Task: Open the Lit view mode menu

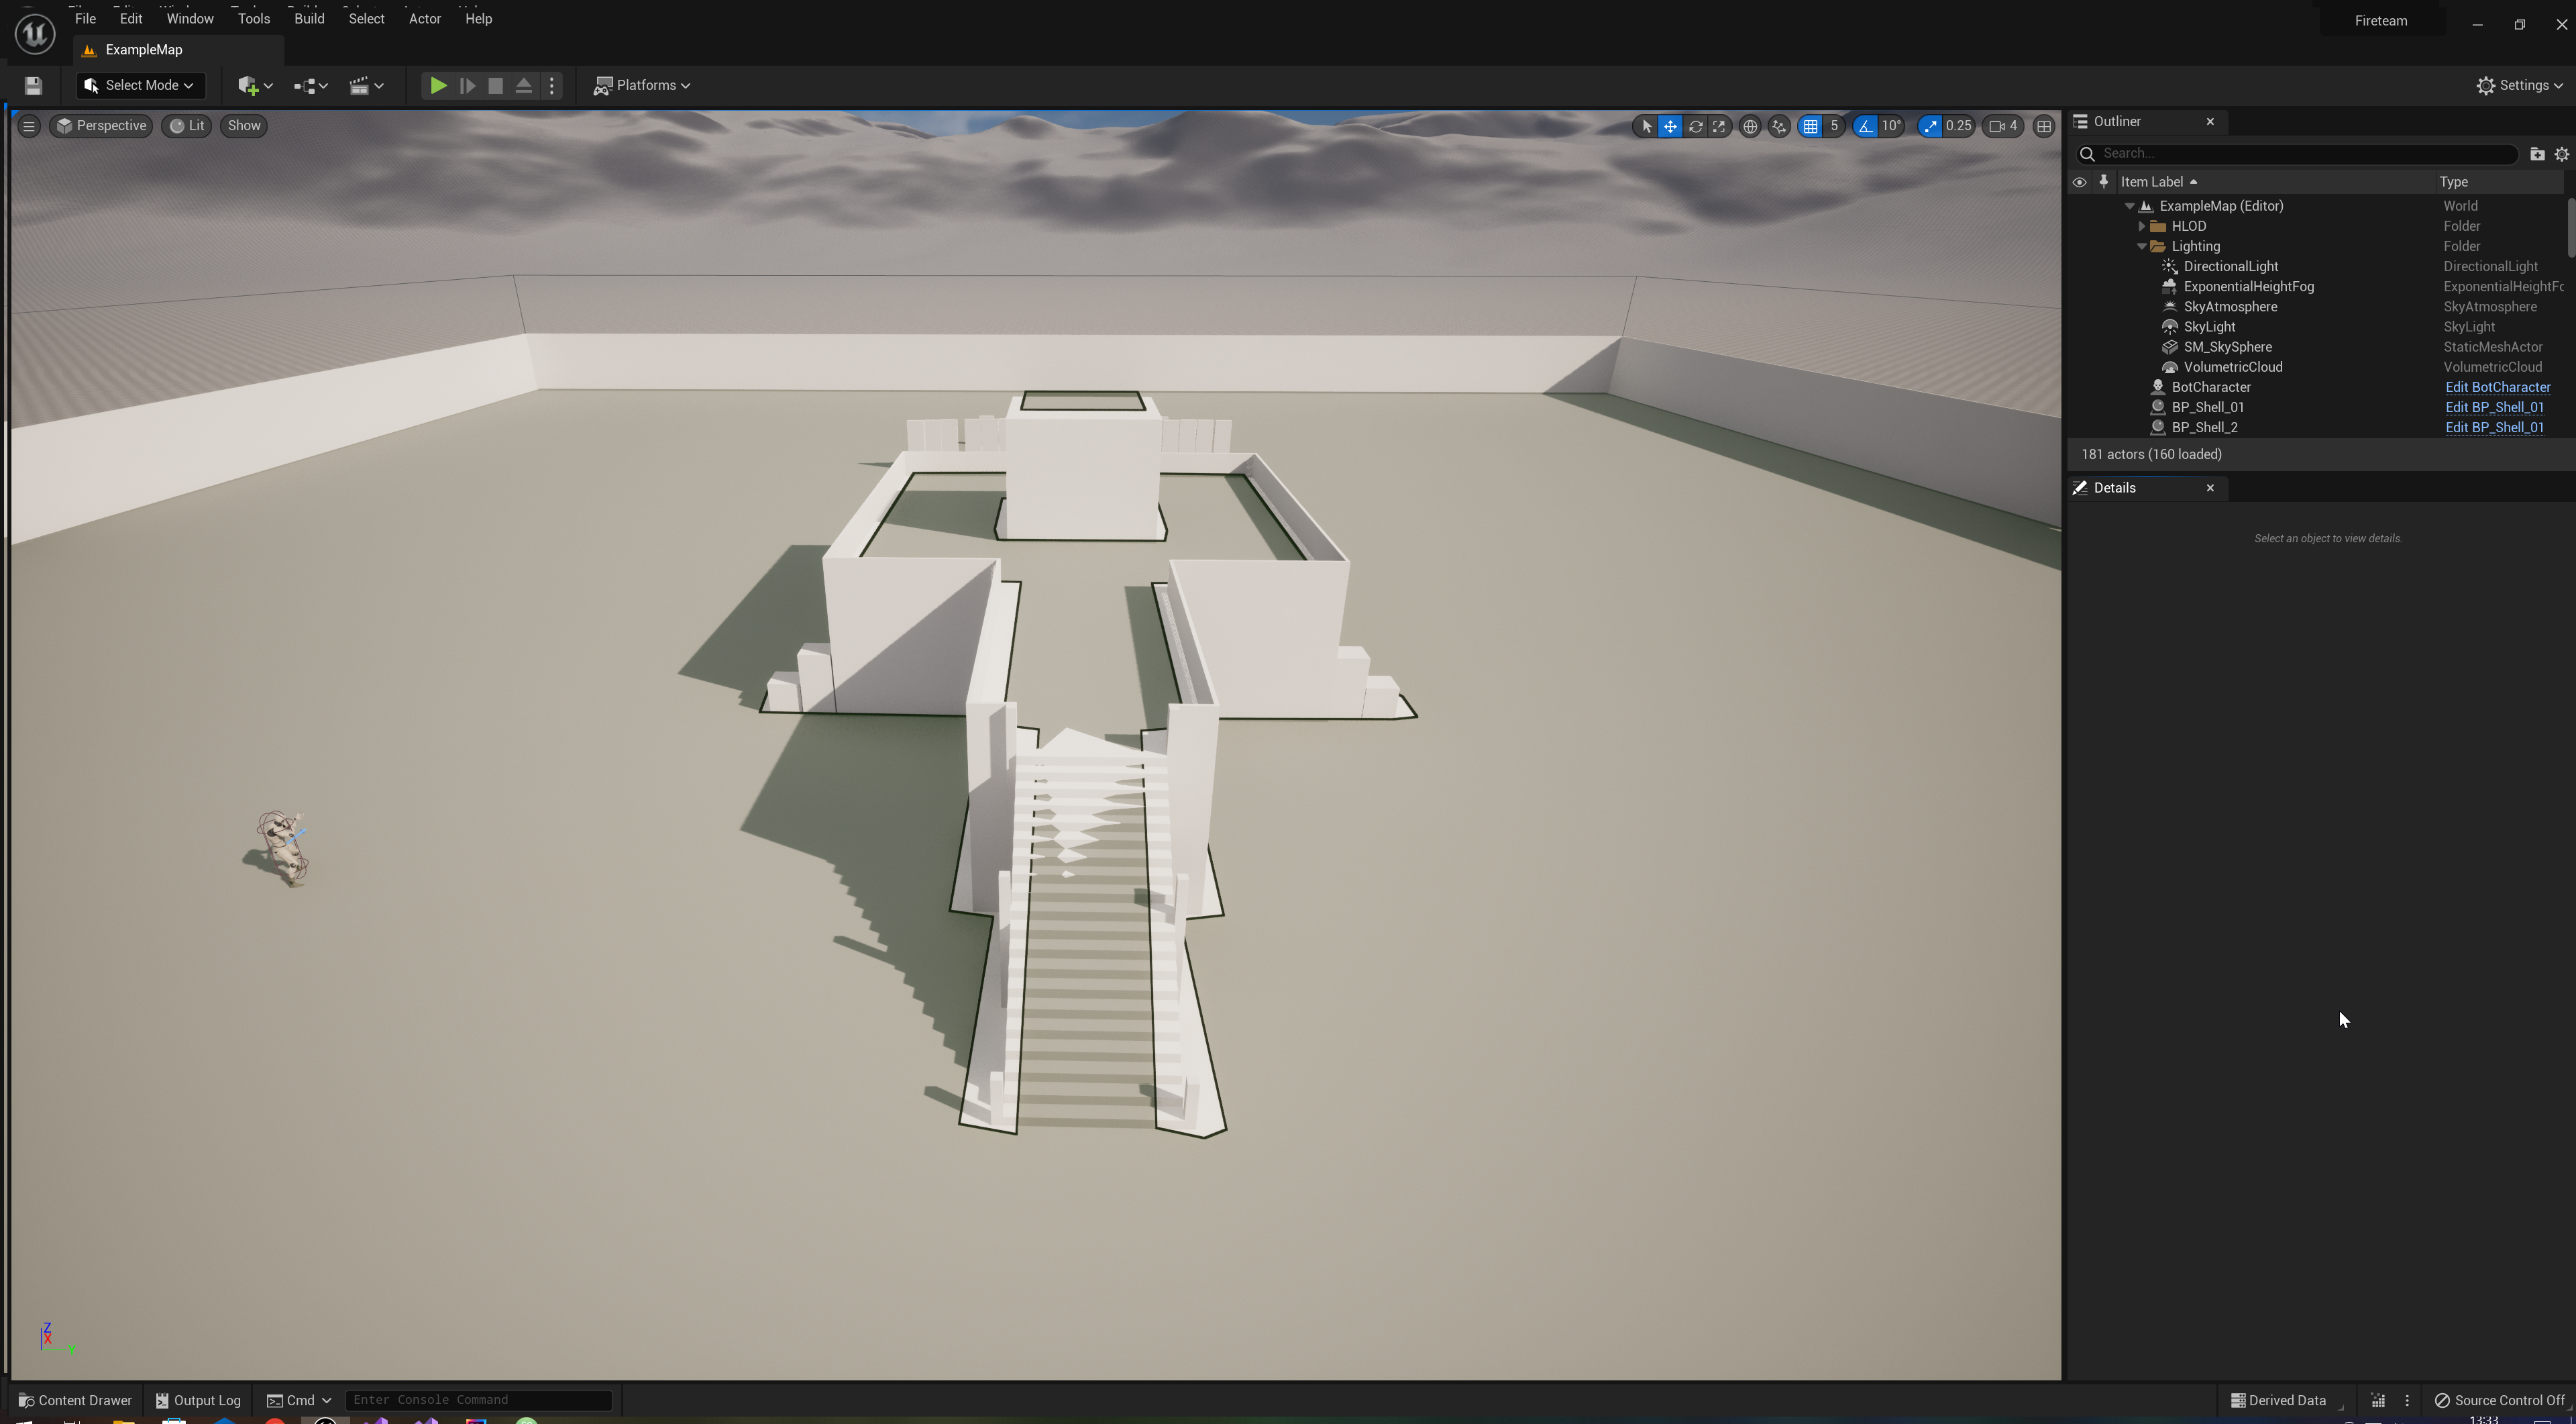Action: click(186, 126)
